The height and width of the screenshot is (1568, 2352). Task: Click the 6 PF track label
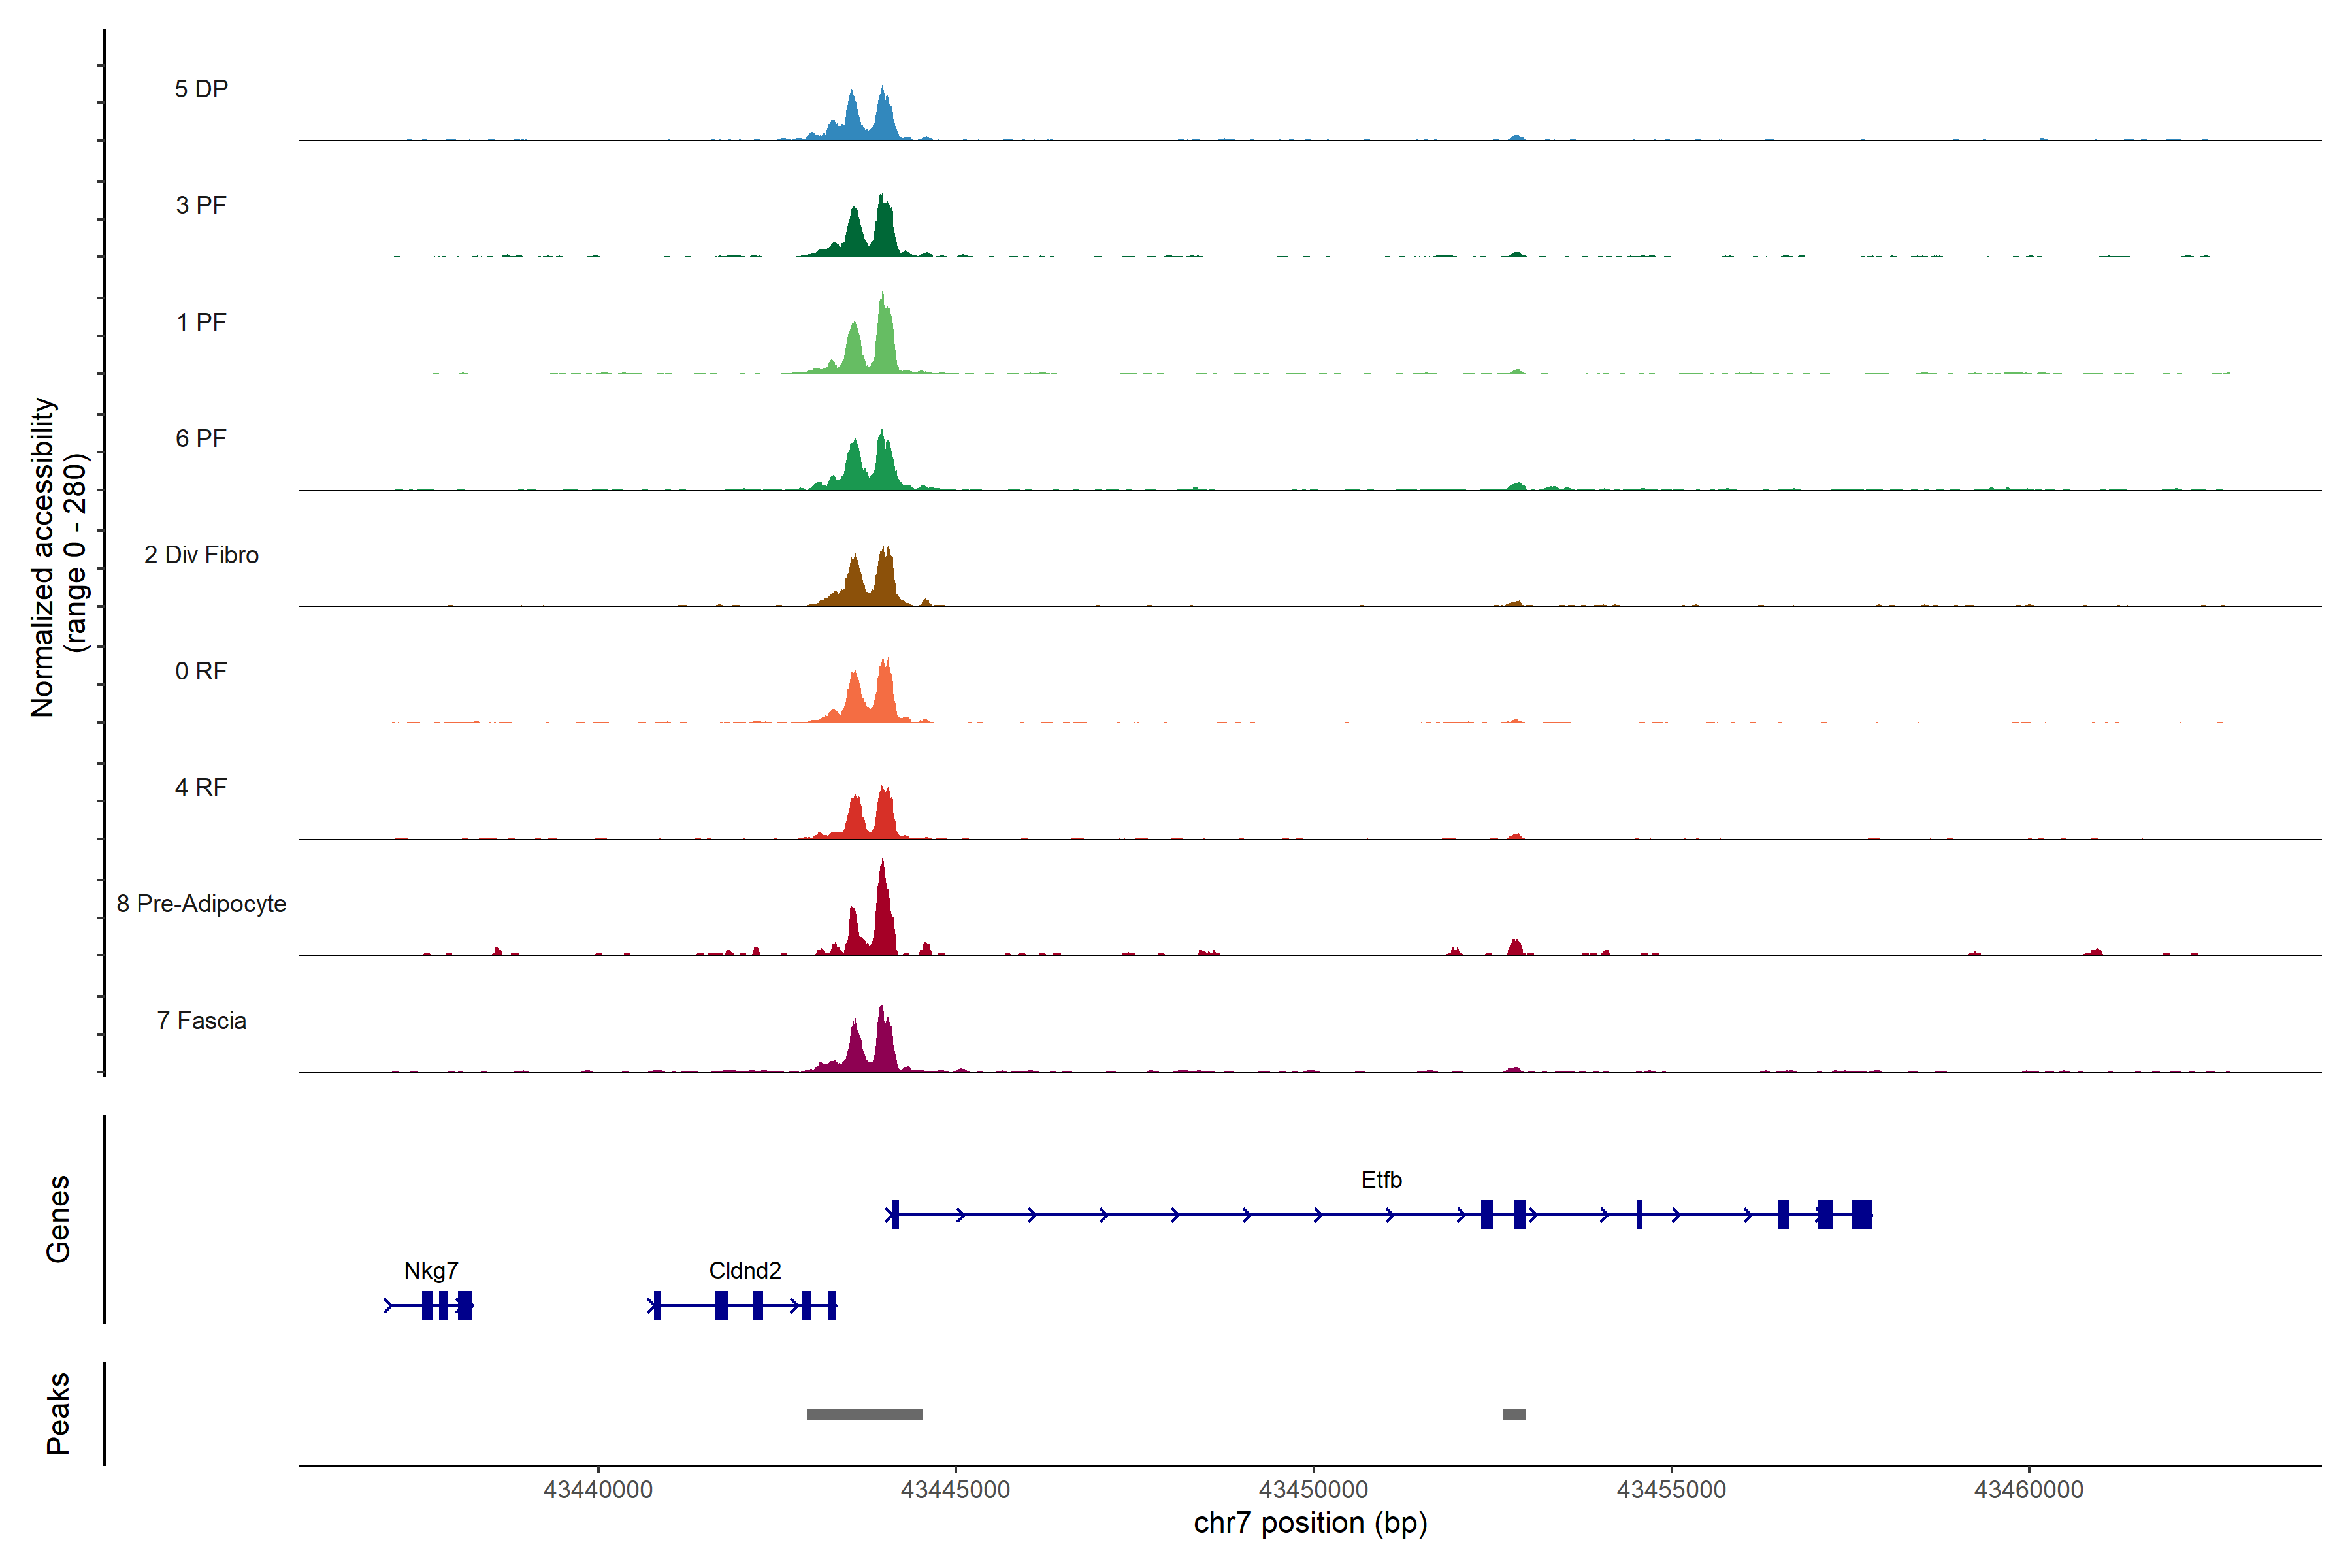201,438
